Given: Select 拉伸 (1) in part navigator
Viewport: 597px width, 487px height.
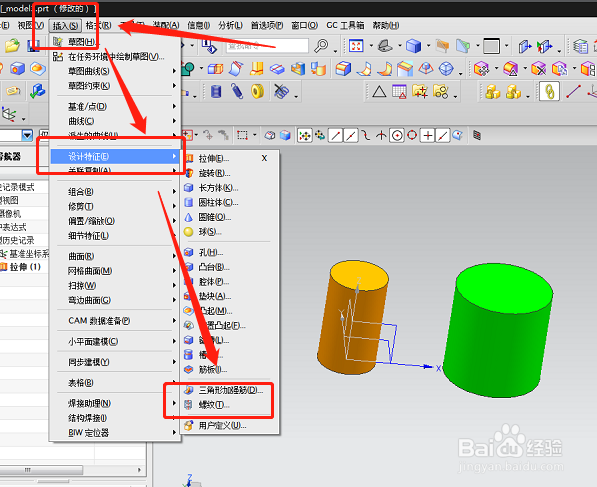Looking at the screenshot, I should pos(25,267).
